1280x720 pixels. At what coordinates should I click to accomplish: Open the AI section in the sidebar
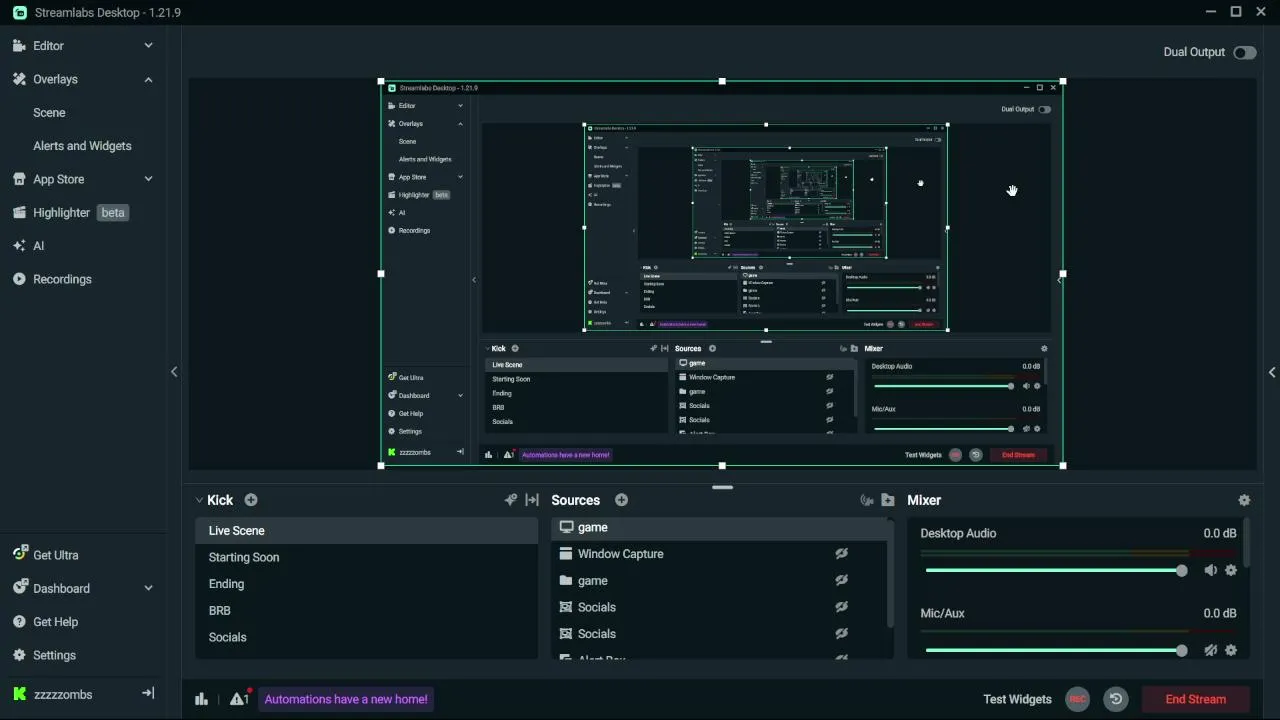(38, 246)
